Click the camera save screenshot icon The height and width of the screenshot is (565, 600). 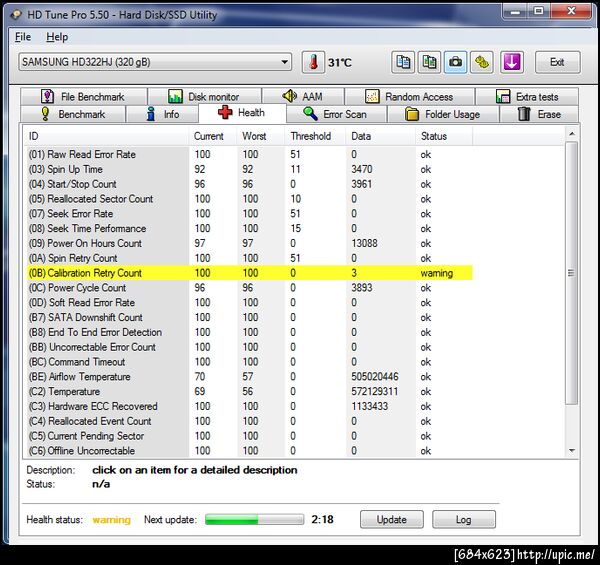pos(455,62)
